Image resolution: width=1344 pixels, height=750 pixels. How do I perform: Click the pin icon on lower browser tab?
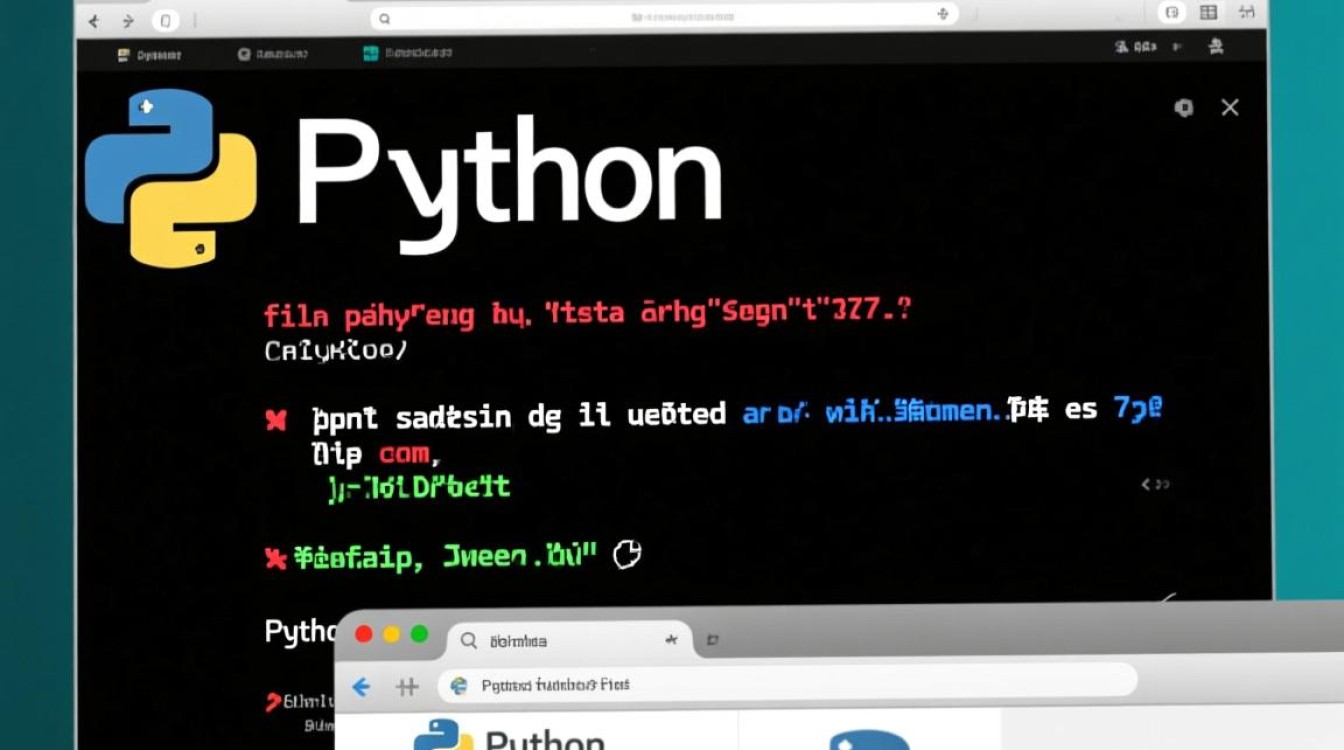tap(672, 639)
